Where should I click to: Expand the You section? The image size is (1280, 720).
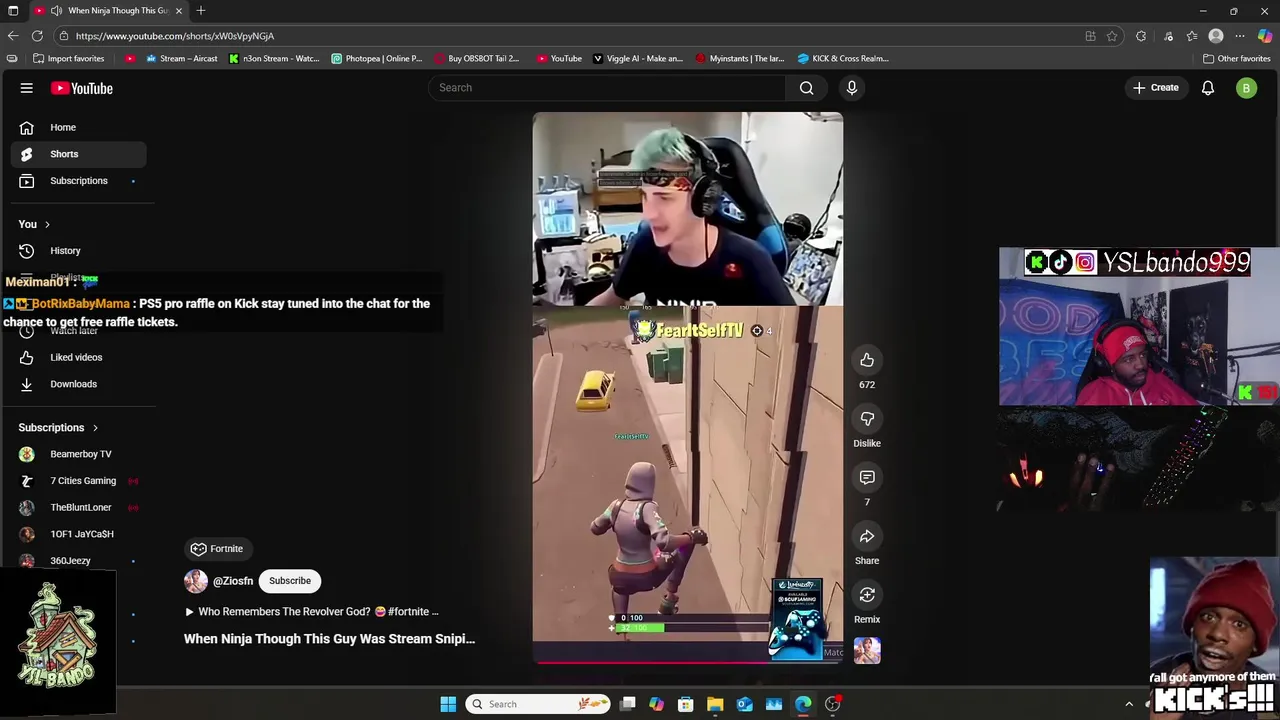click(x=34, y=224)
